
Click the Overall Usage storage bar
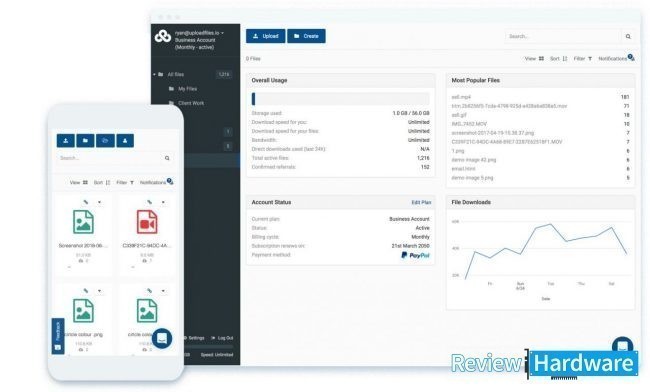[x=340, y=99]
